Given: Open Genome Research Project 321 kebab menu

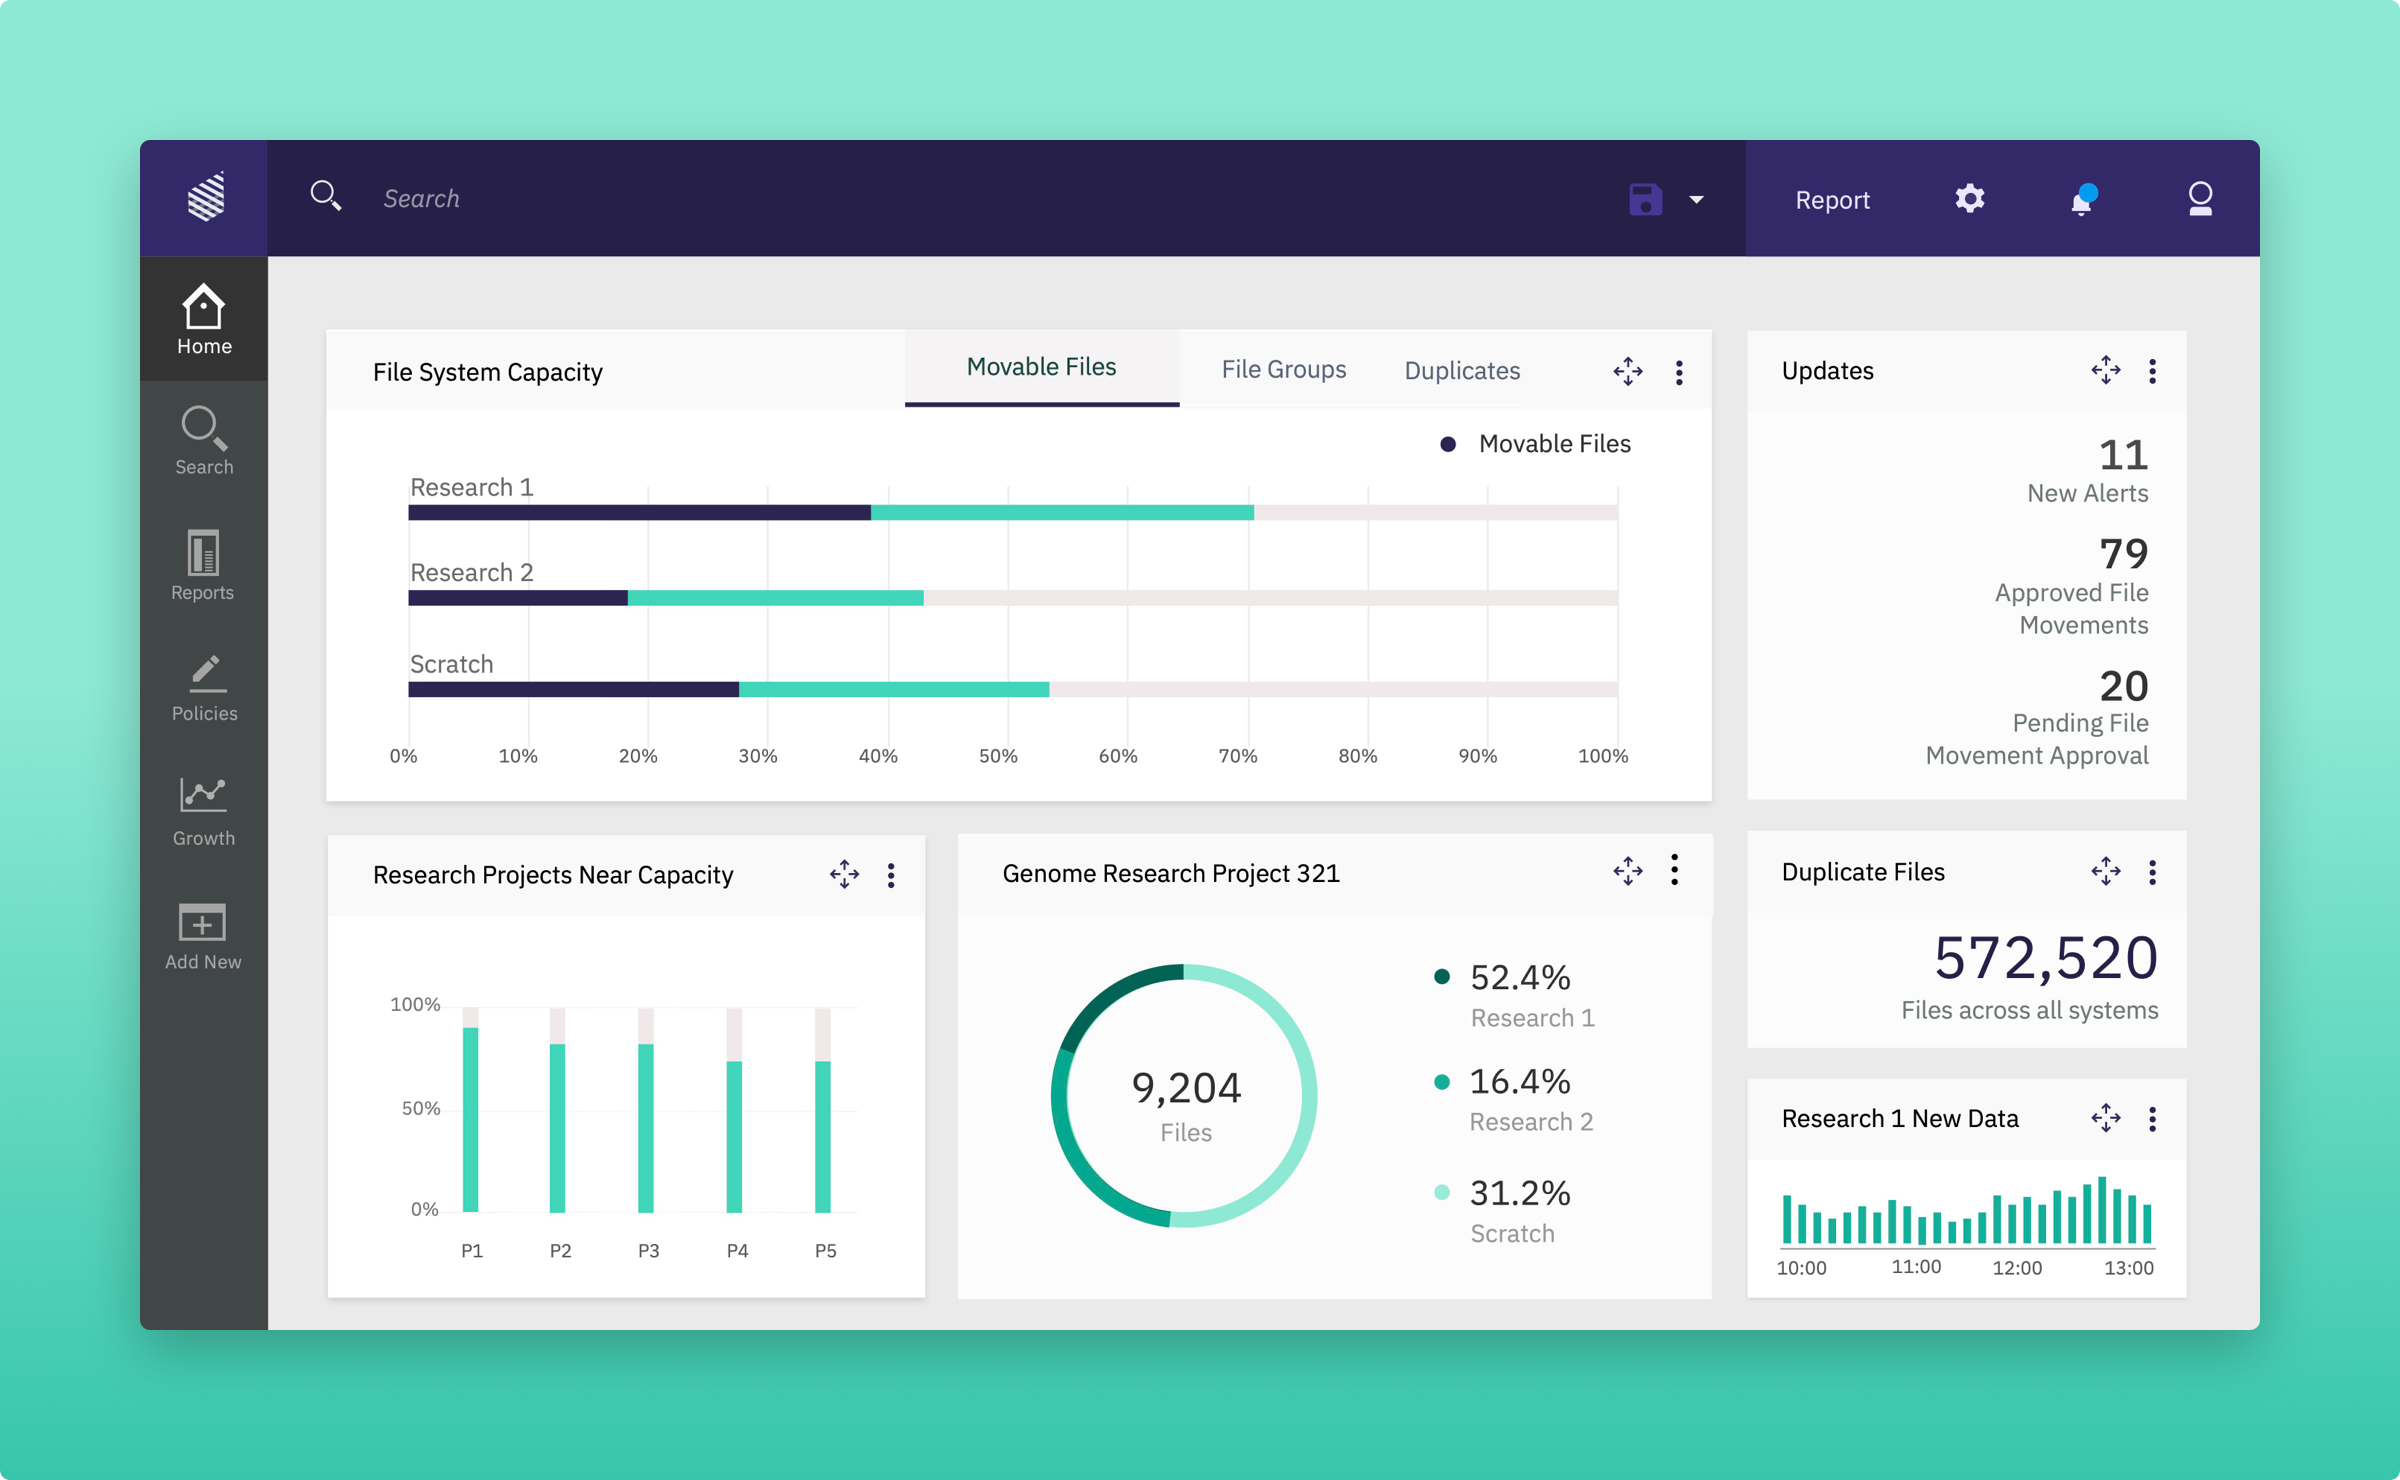Looking at the screenshot, I should [1674, 870].
